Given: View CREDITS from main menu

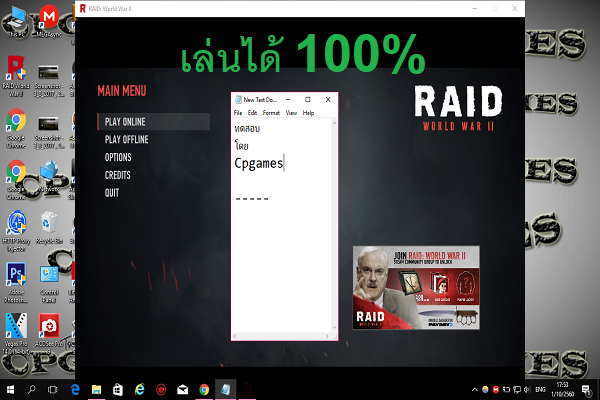Looking at the screenshot, I should click(x=117, y=175).
